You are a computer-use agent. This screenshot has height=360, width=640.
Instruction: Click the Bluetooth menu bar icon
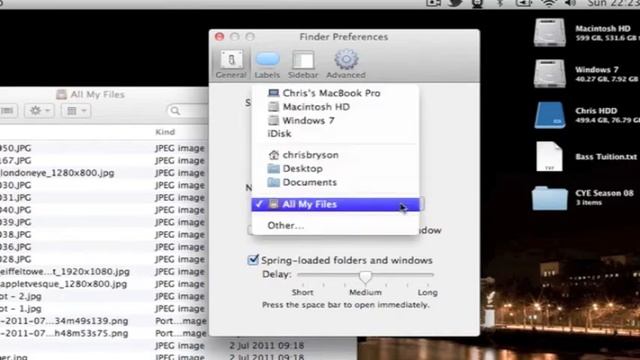(x=500, y=3)
